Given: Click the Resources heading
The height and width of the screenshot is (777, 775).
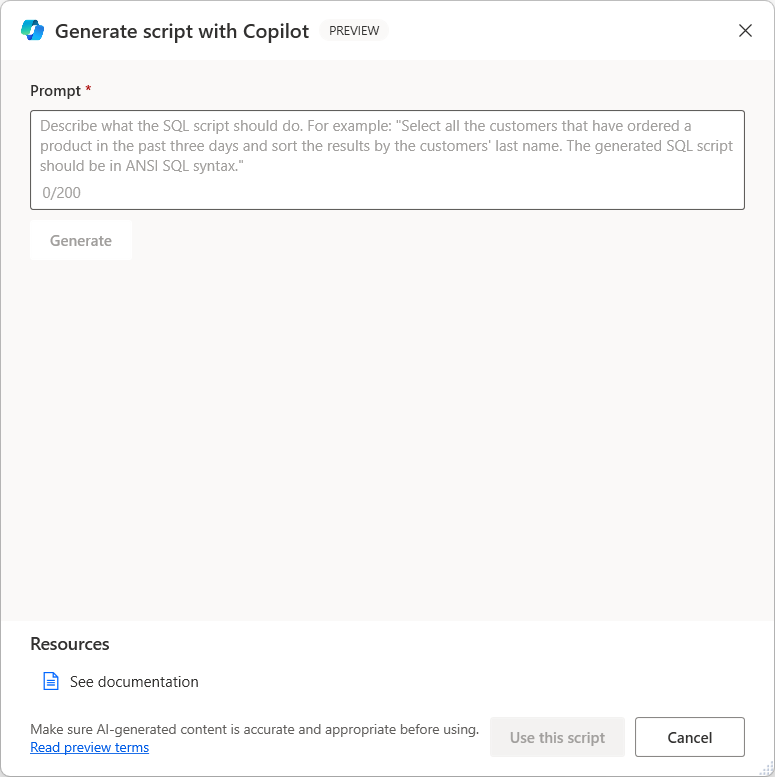Looking at the screenshot, I should pos(70,644).
